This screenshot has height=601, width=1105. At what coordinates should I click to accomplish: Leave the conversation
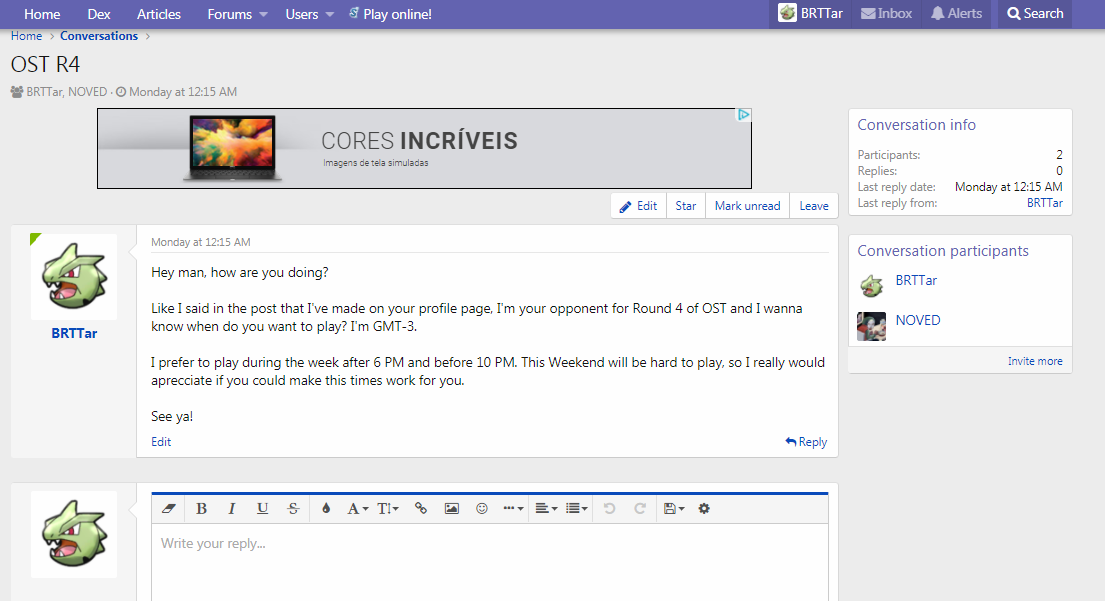point(814,206)
